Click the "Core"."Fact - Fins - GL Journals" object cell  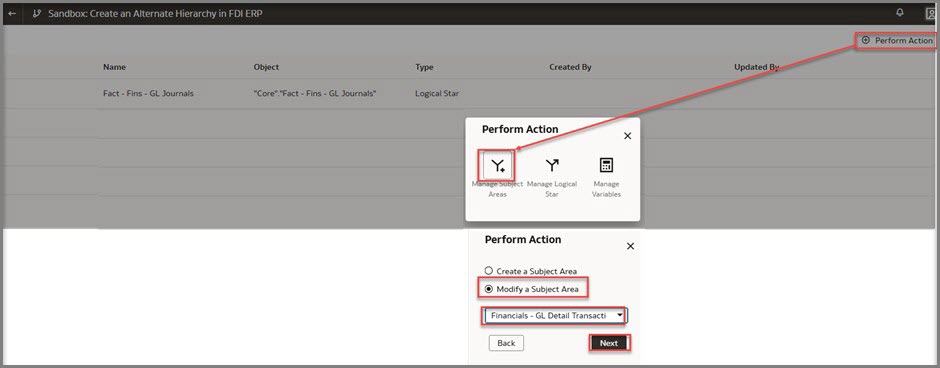click(x=315, y=93)
